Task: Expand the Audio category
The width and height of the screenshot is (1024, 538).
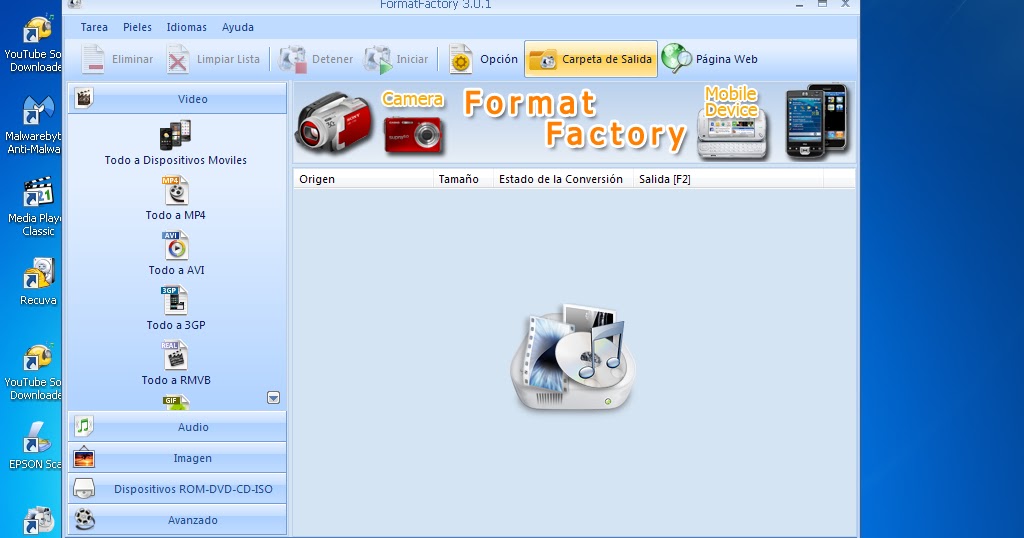Action: (x=177, y=426)
